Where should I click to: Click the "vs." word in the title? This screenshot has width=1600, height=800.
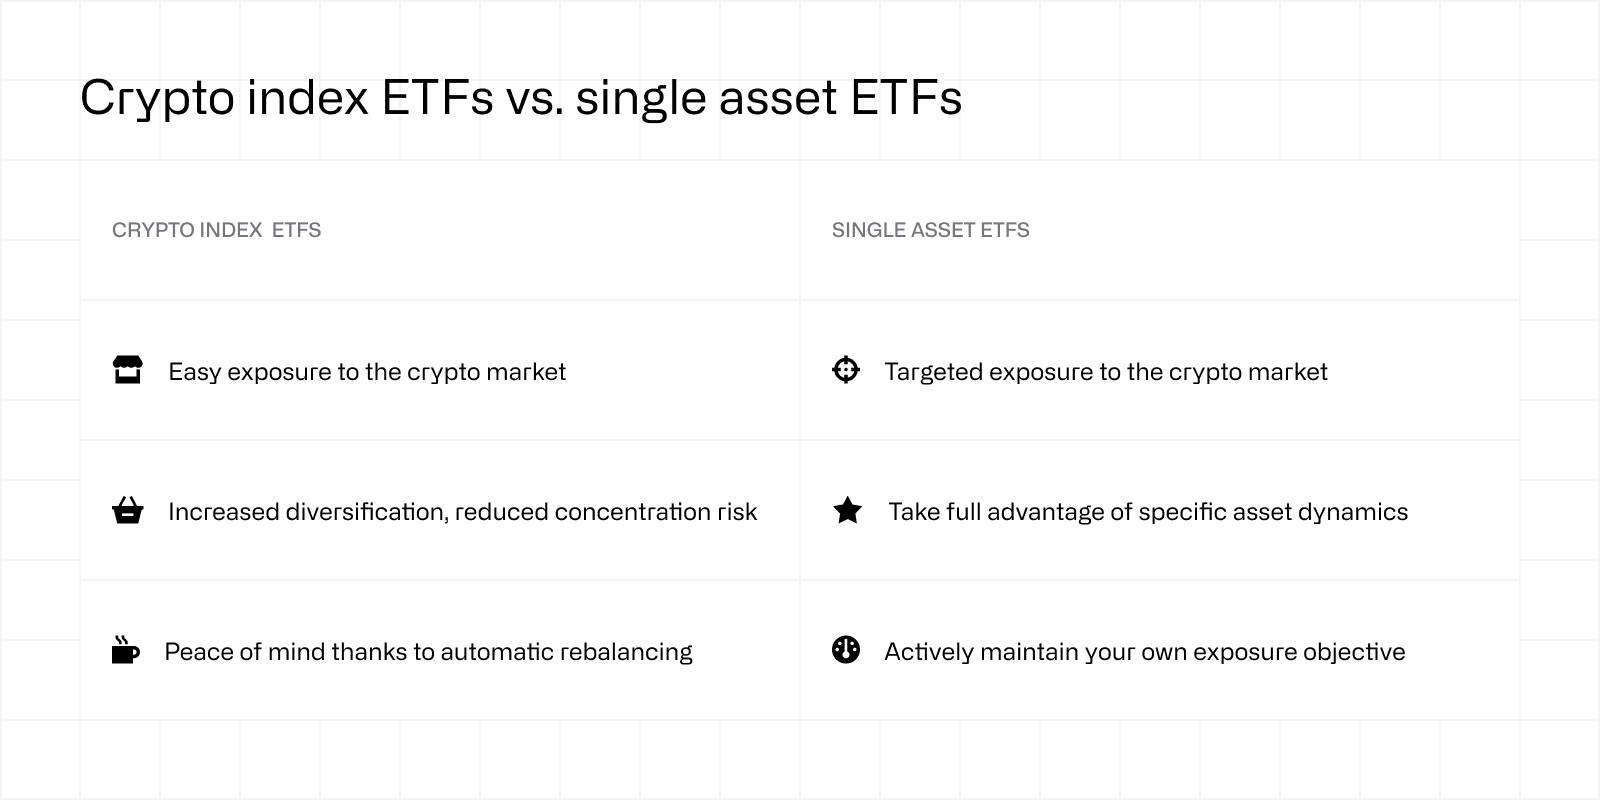(534, 98)
